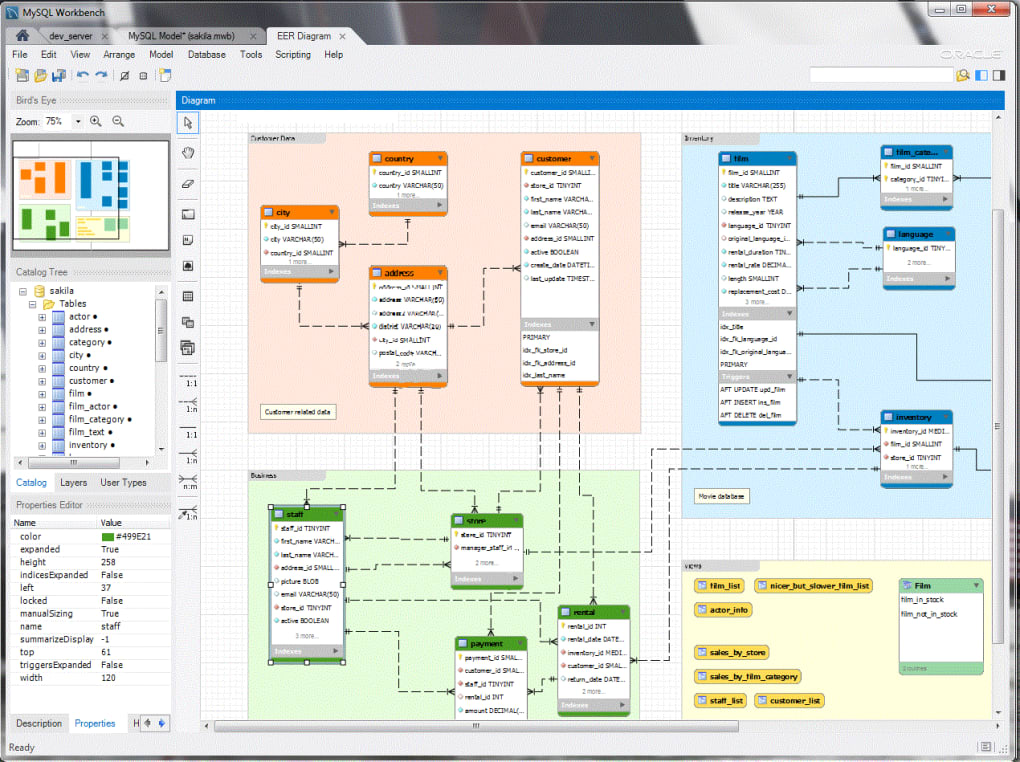
Task: Select the new layer tool
Action: pos(188,214)
